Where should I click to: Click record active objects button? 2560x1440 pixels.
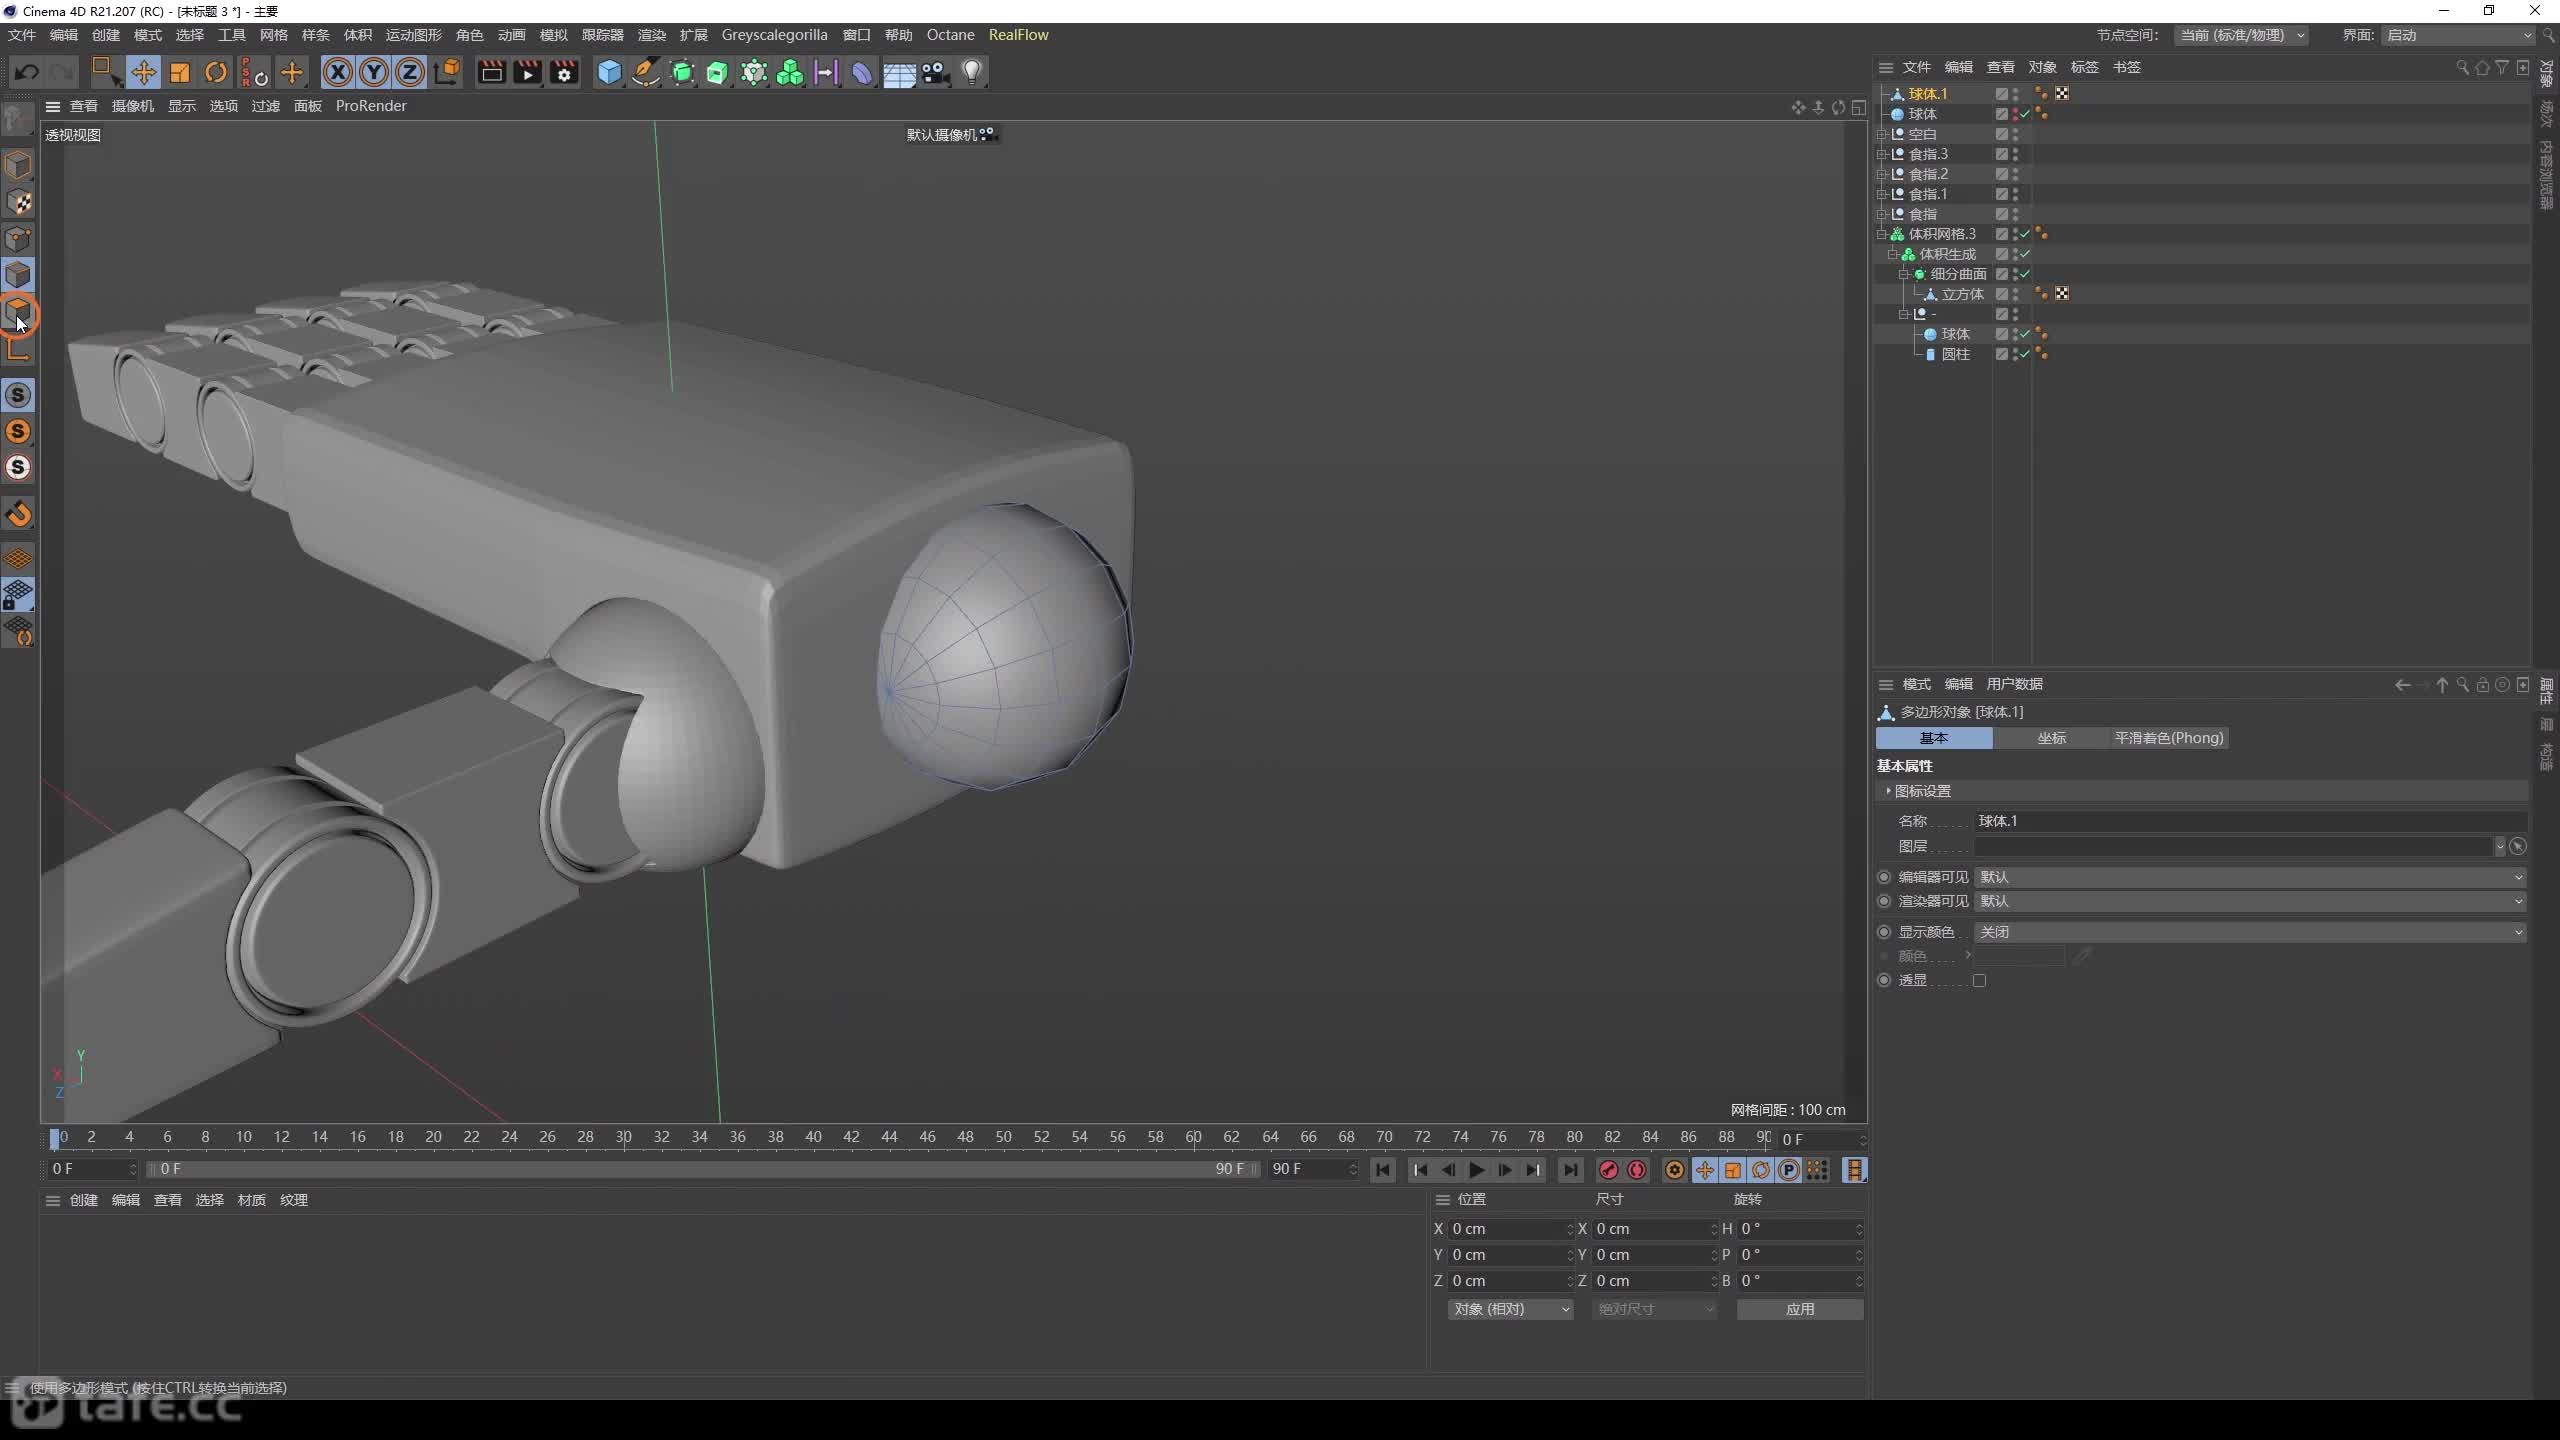tap(1609, 1170)
